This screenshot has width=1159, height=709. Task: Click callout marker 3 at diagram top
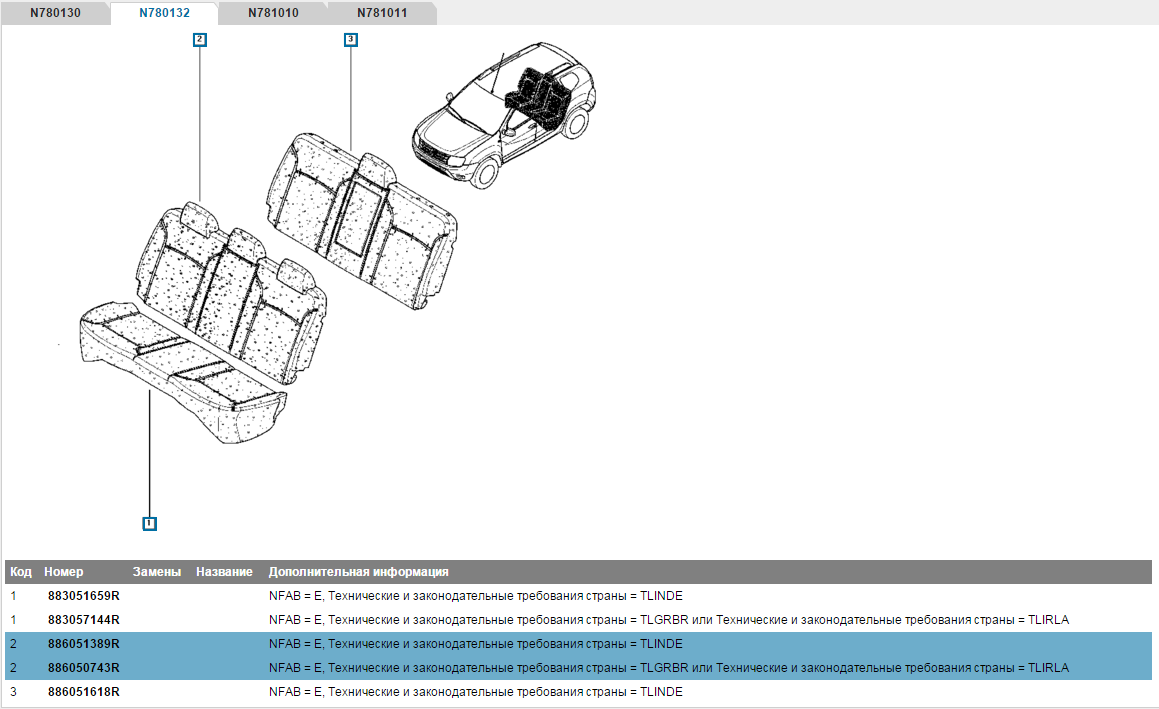click(350, 40)
